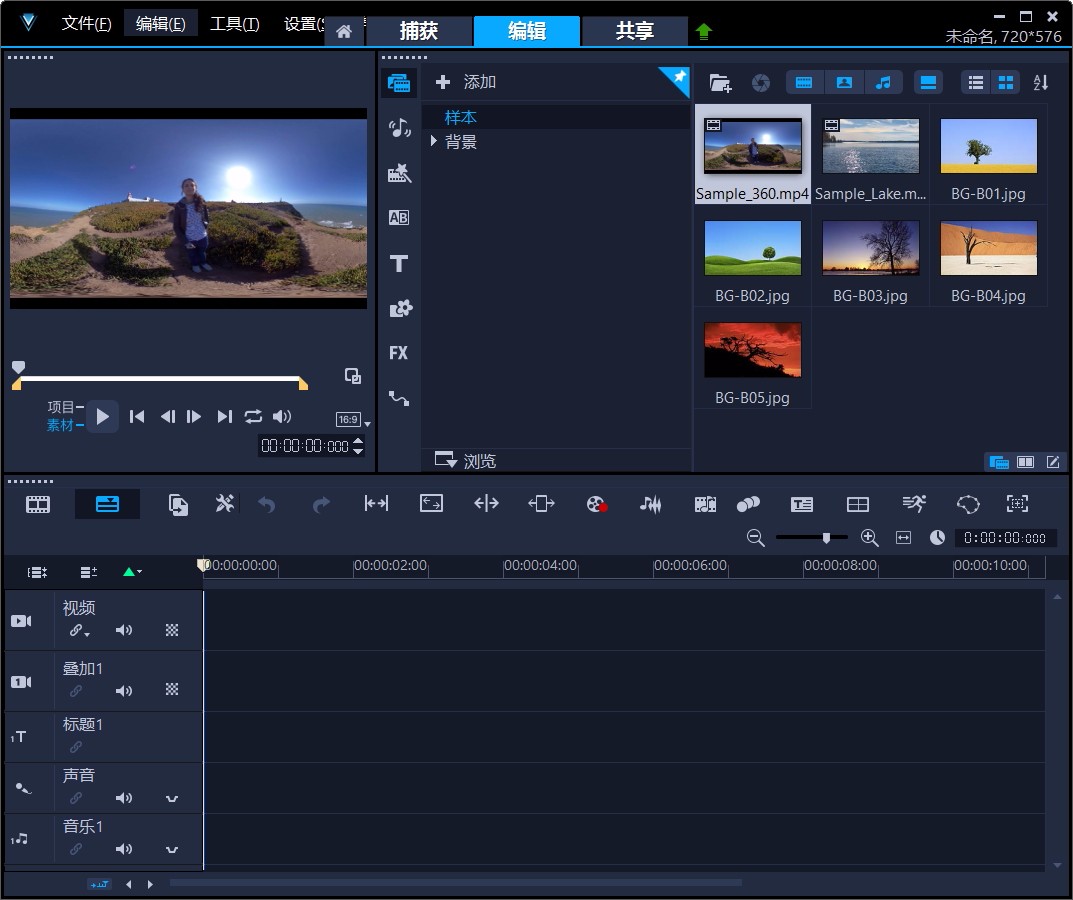Click the timeline zoom slider
Viewport: 1073px width, 900px height.
826,538
